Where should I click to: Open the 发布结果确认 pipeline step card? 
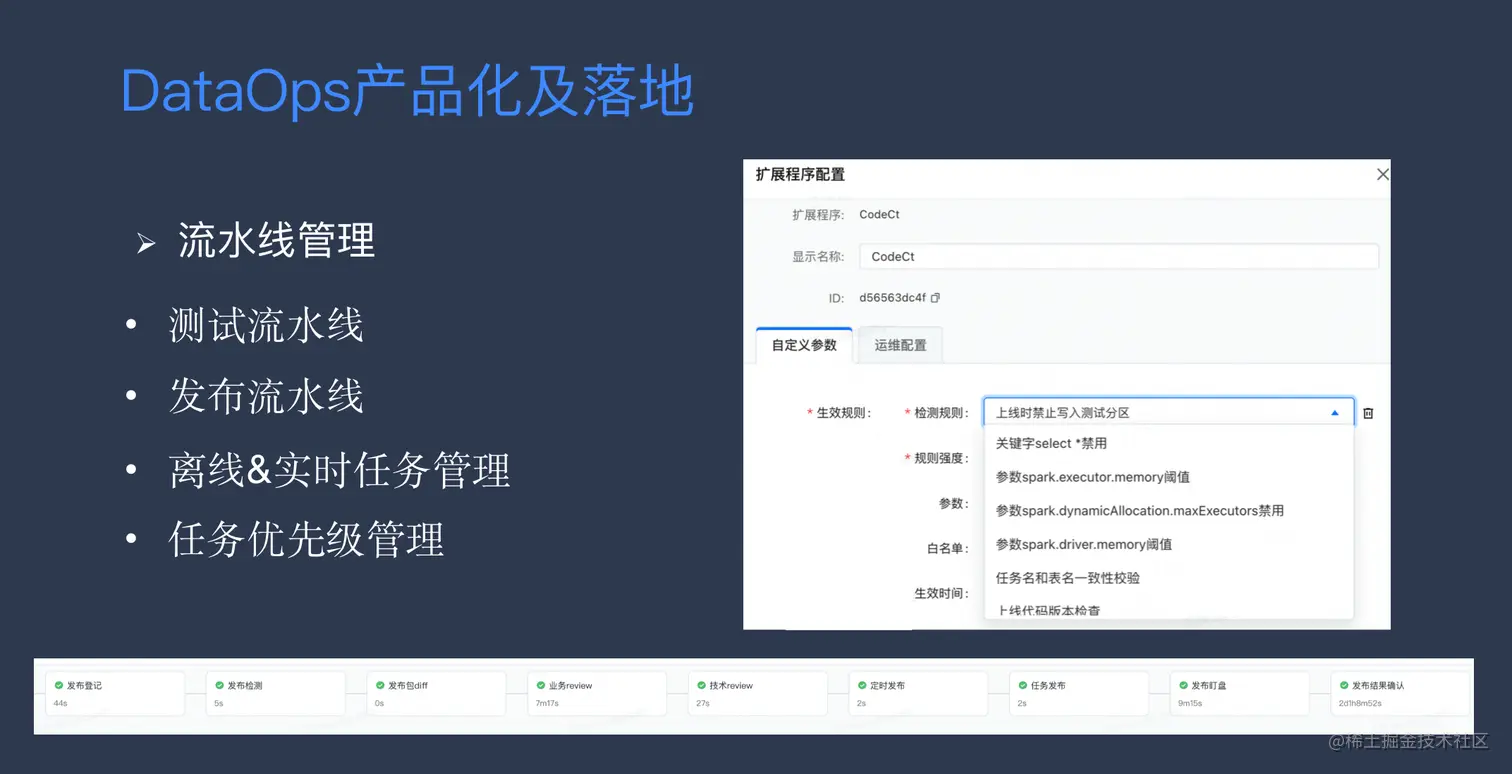pyautogui.click(x=1400, y=693)
